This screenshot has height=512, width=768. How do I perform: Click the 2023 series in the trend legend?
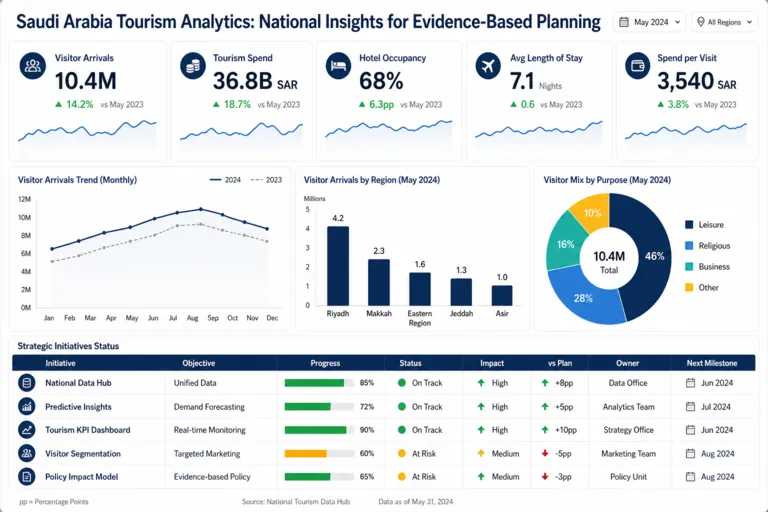click(266, 180)
